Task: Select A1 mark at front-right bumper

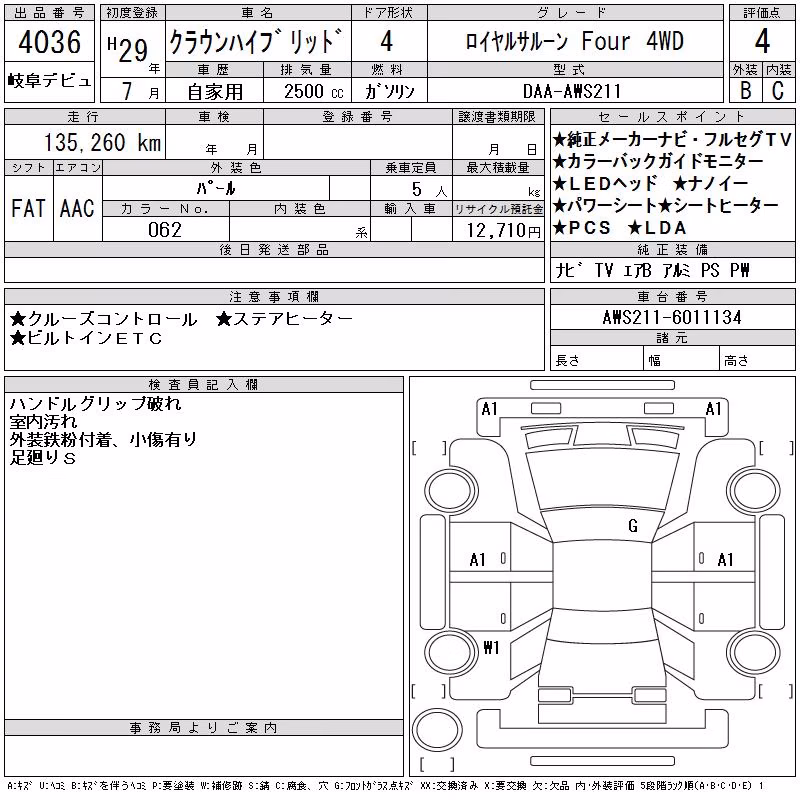Action: 713,409
